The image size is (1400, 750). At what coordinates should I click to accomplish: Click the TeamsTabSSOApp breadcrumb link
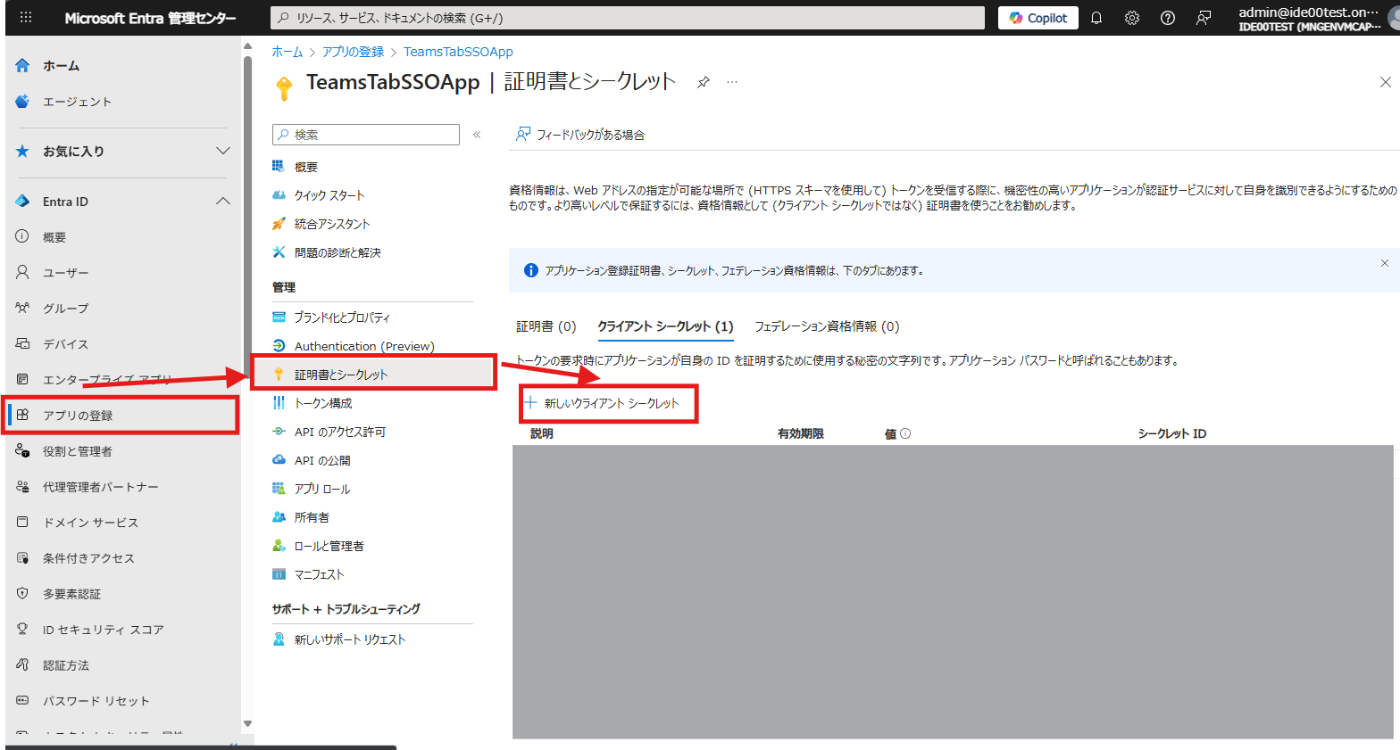point(458,51)
